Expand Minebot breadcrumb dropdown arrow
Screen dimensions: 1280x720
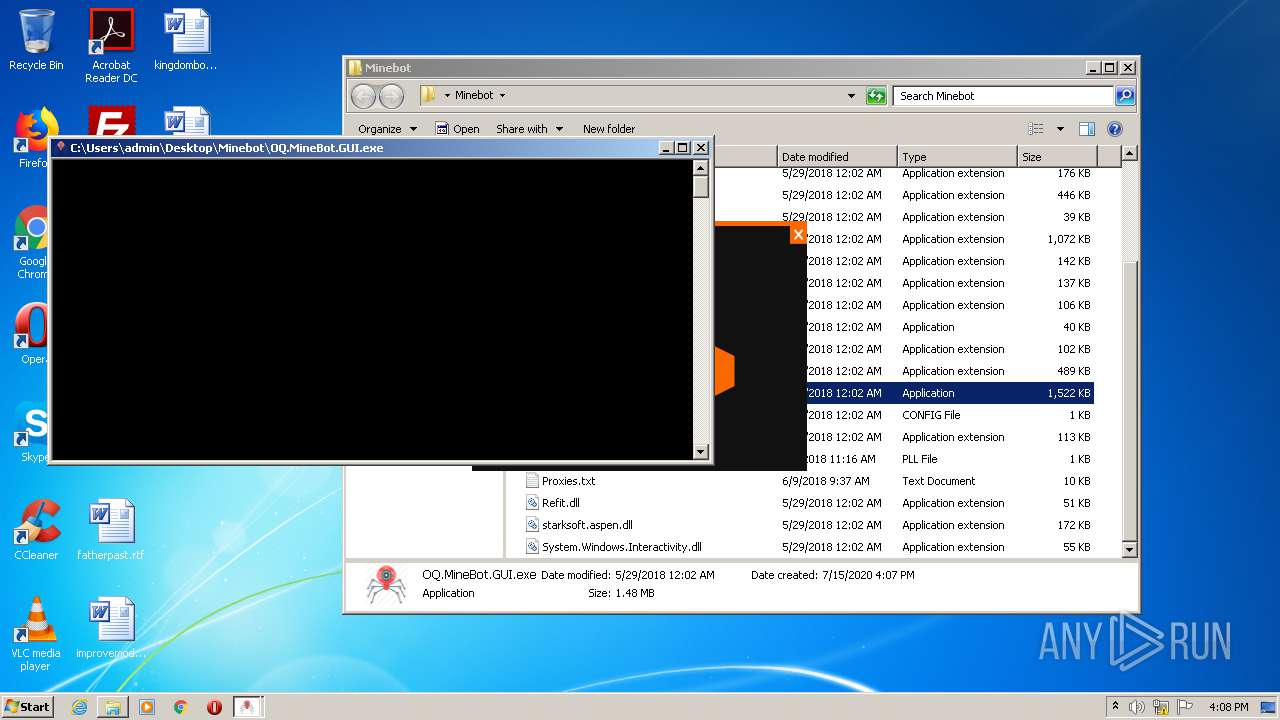click(502, 96)
